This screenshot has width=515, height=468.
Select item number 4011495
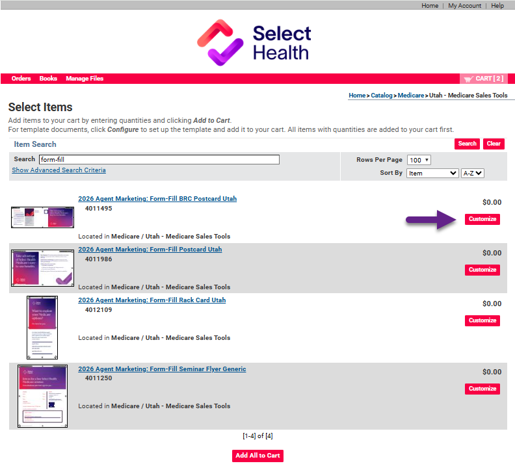coord(98,209)
